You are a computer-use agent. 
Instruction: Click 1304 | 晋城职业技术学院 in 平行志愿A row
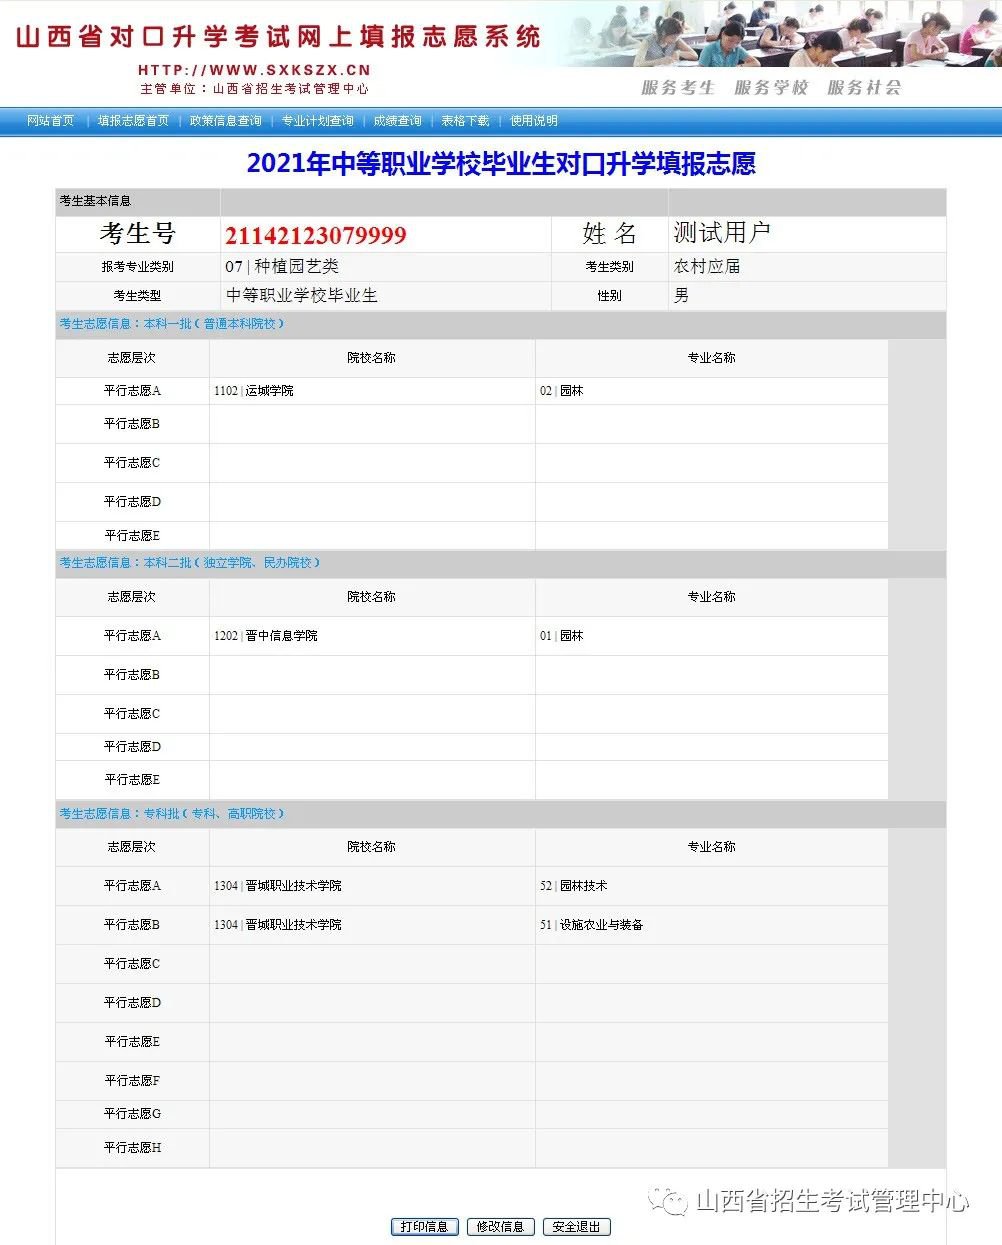(278, 886)
